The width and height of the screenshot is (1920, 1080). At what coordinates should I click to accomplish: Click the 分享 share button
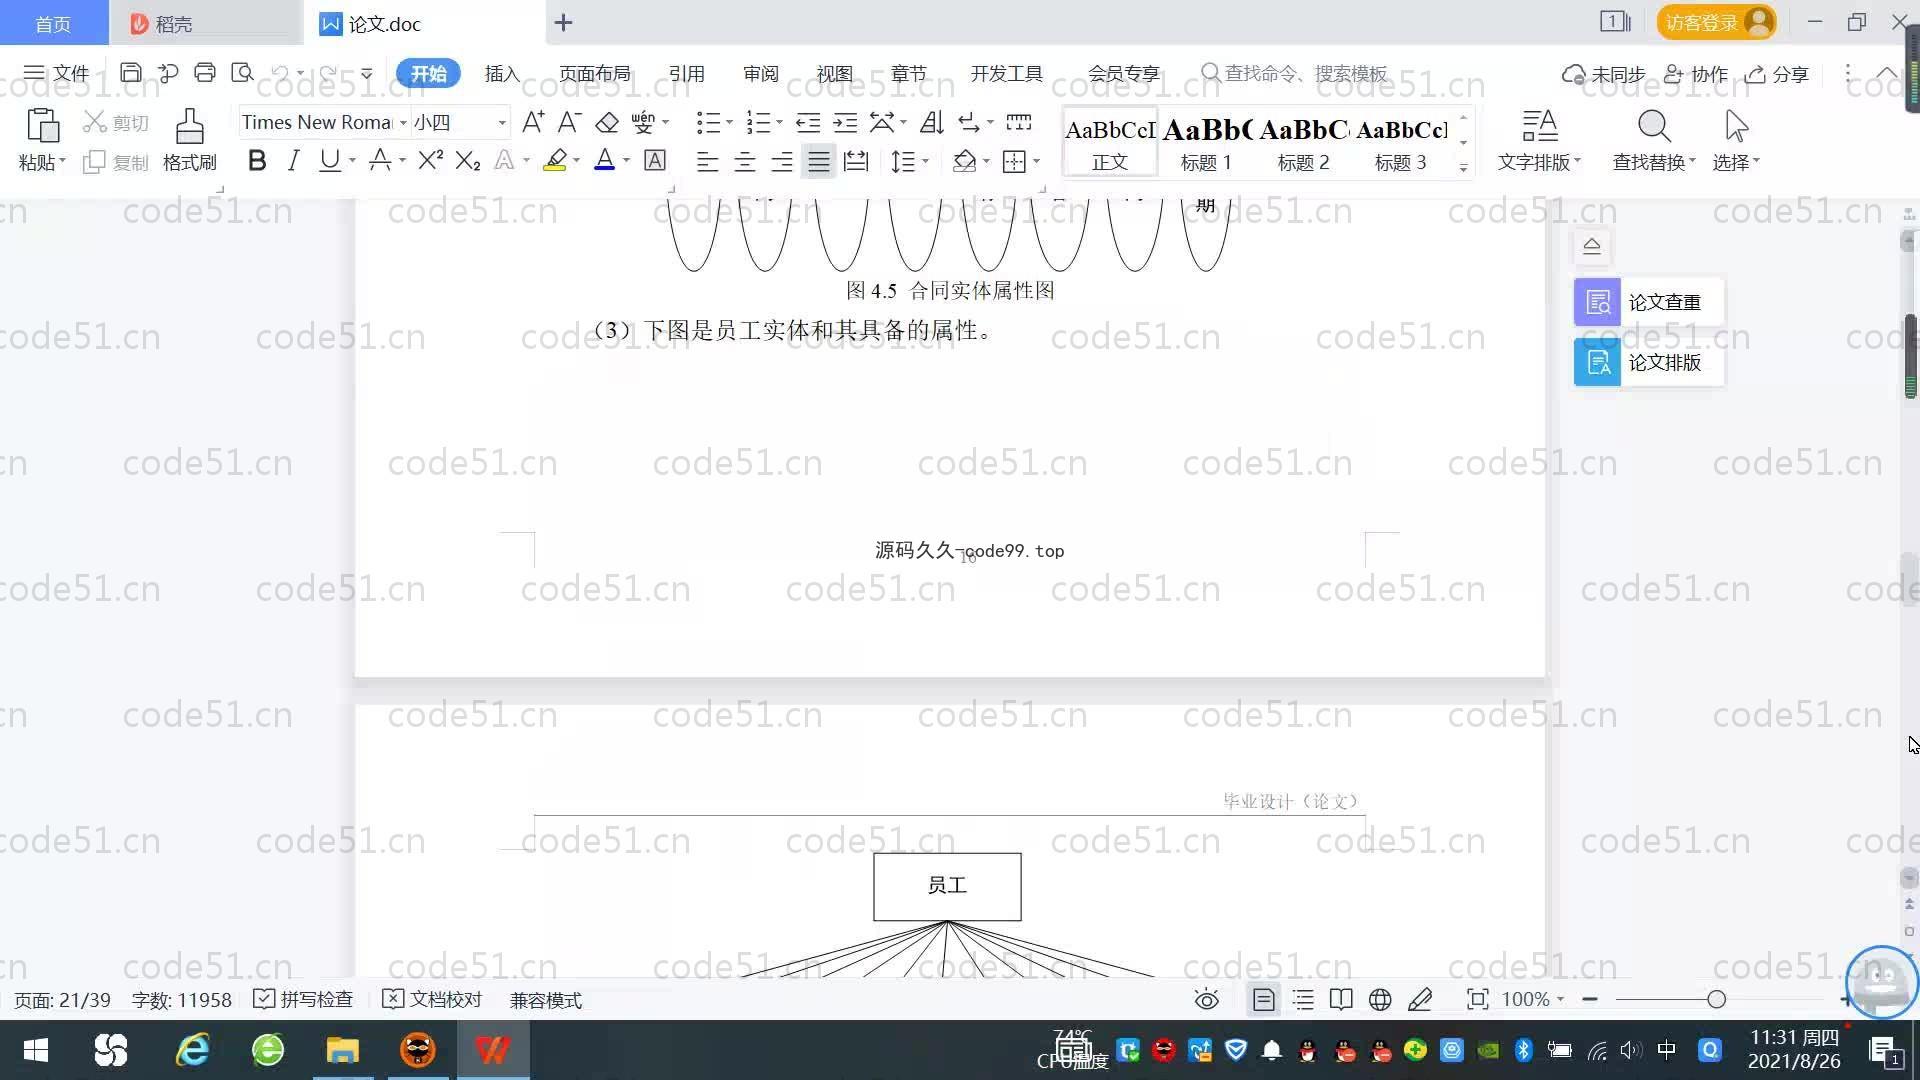point(1777,74)
